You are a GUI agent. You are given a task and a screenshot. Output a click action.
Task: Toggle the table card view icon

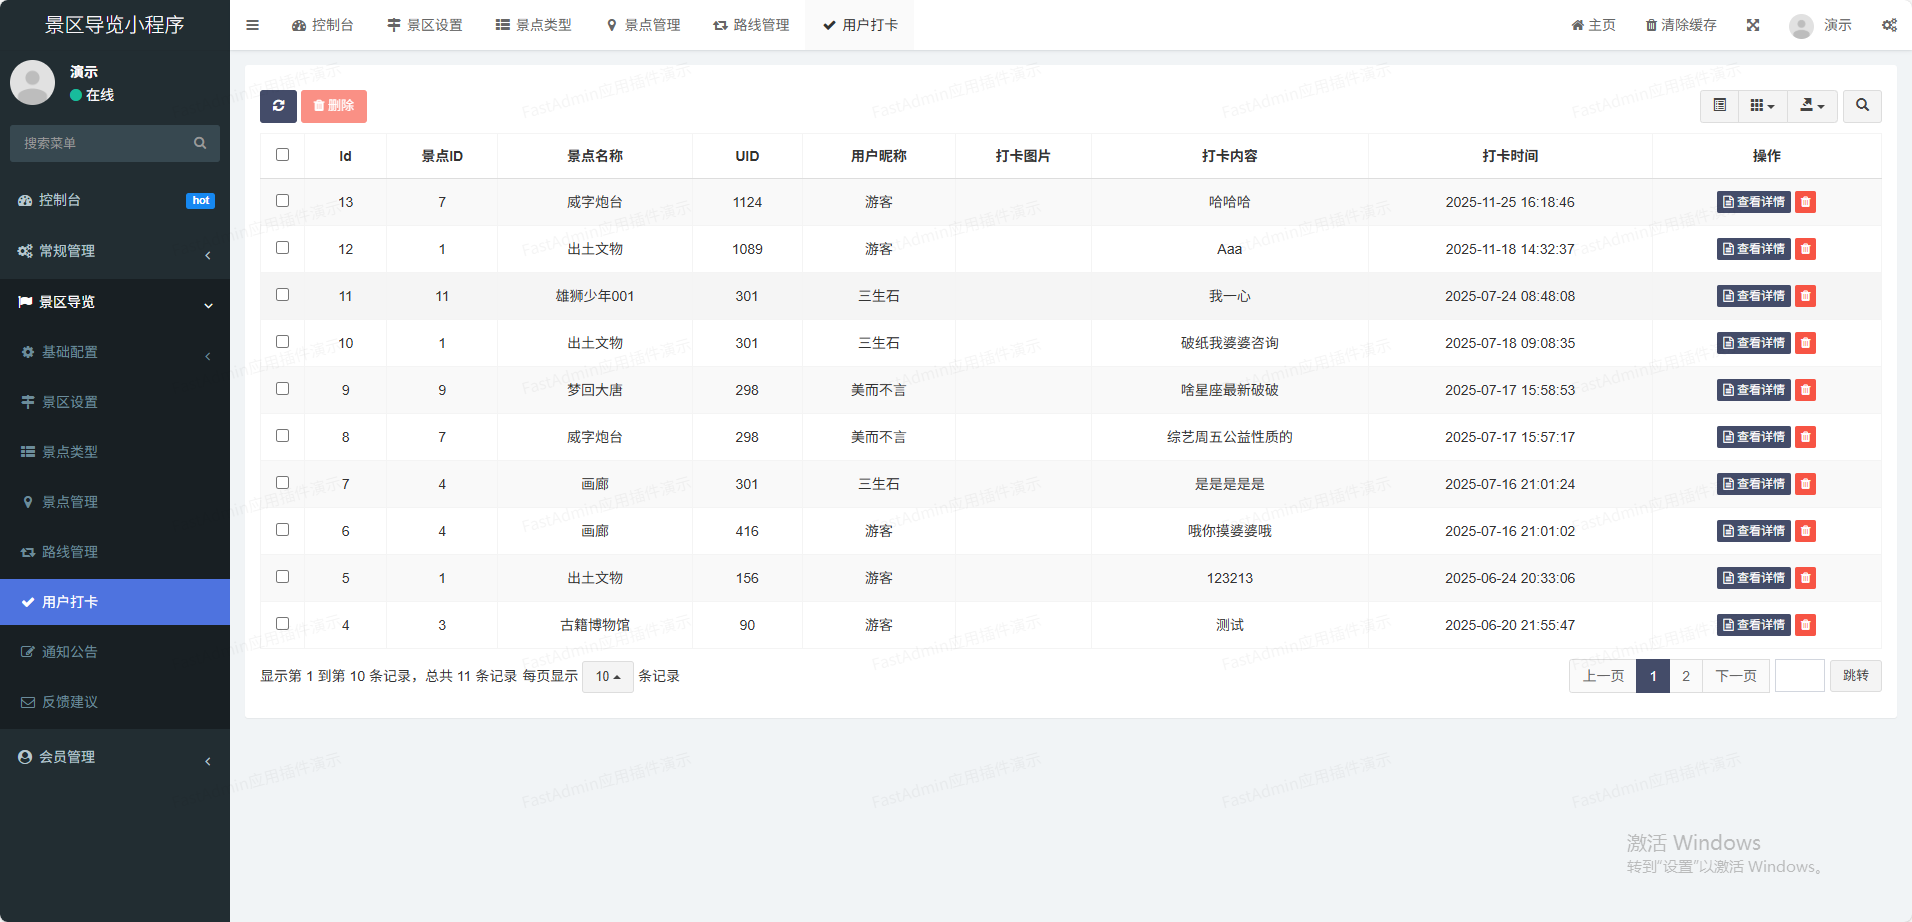(x=1719, y=105)
